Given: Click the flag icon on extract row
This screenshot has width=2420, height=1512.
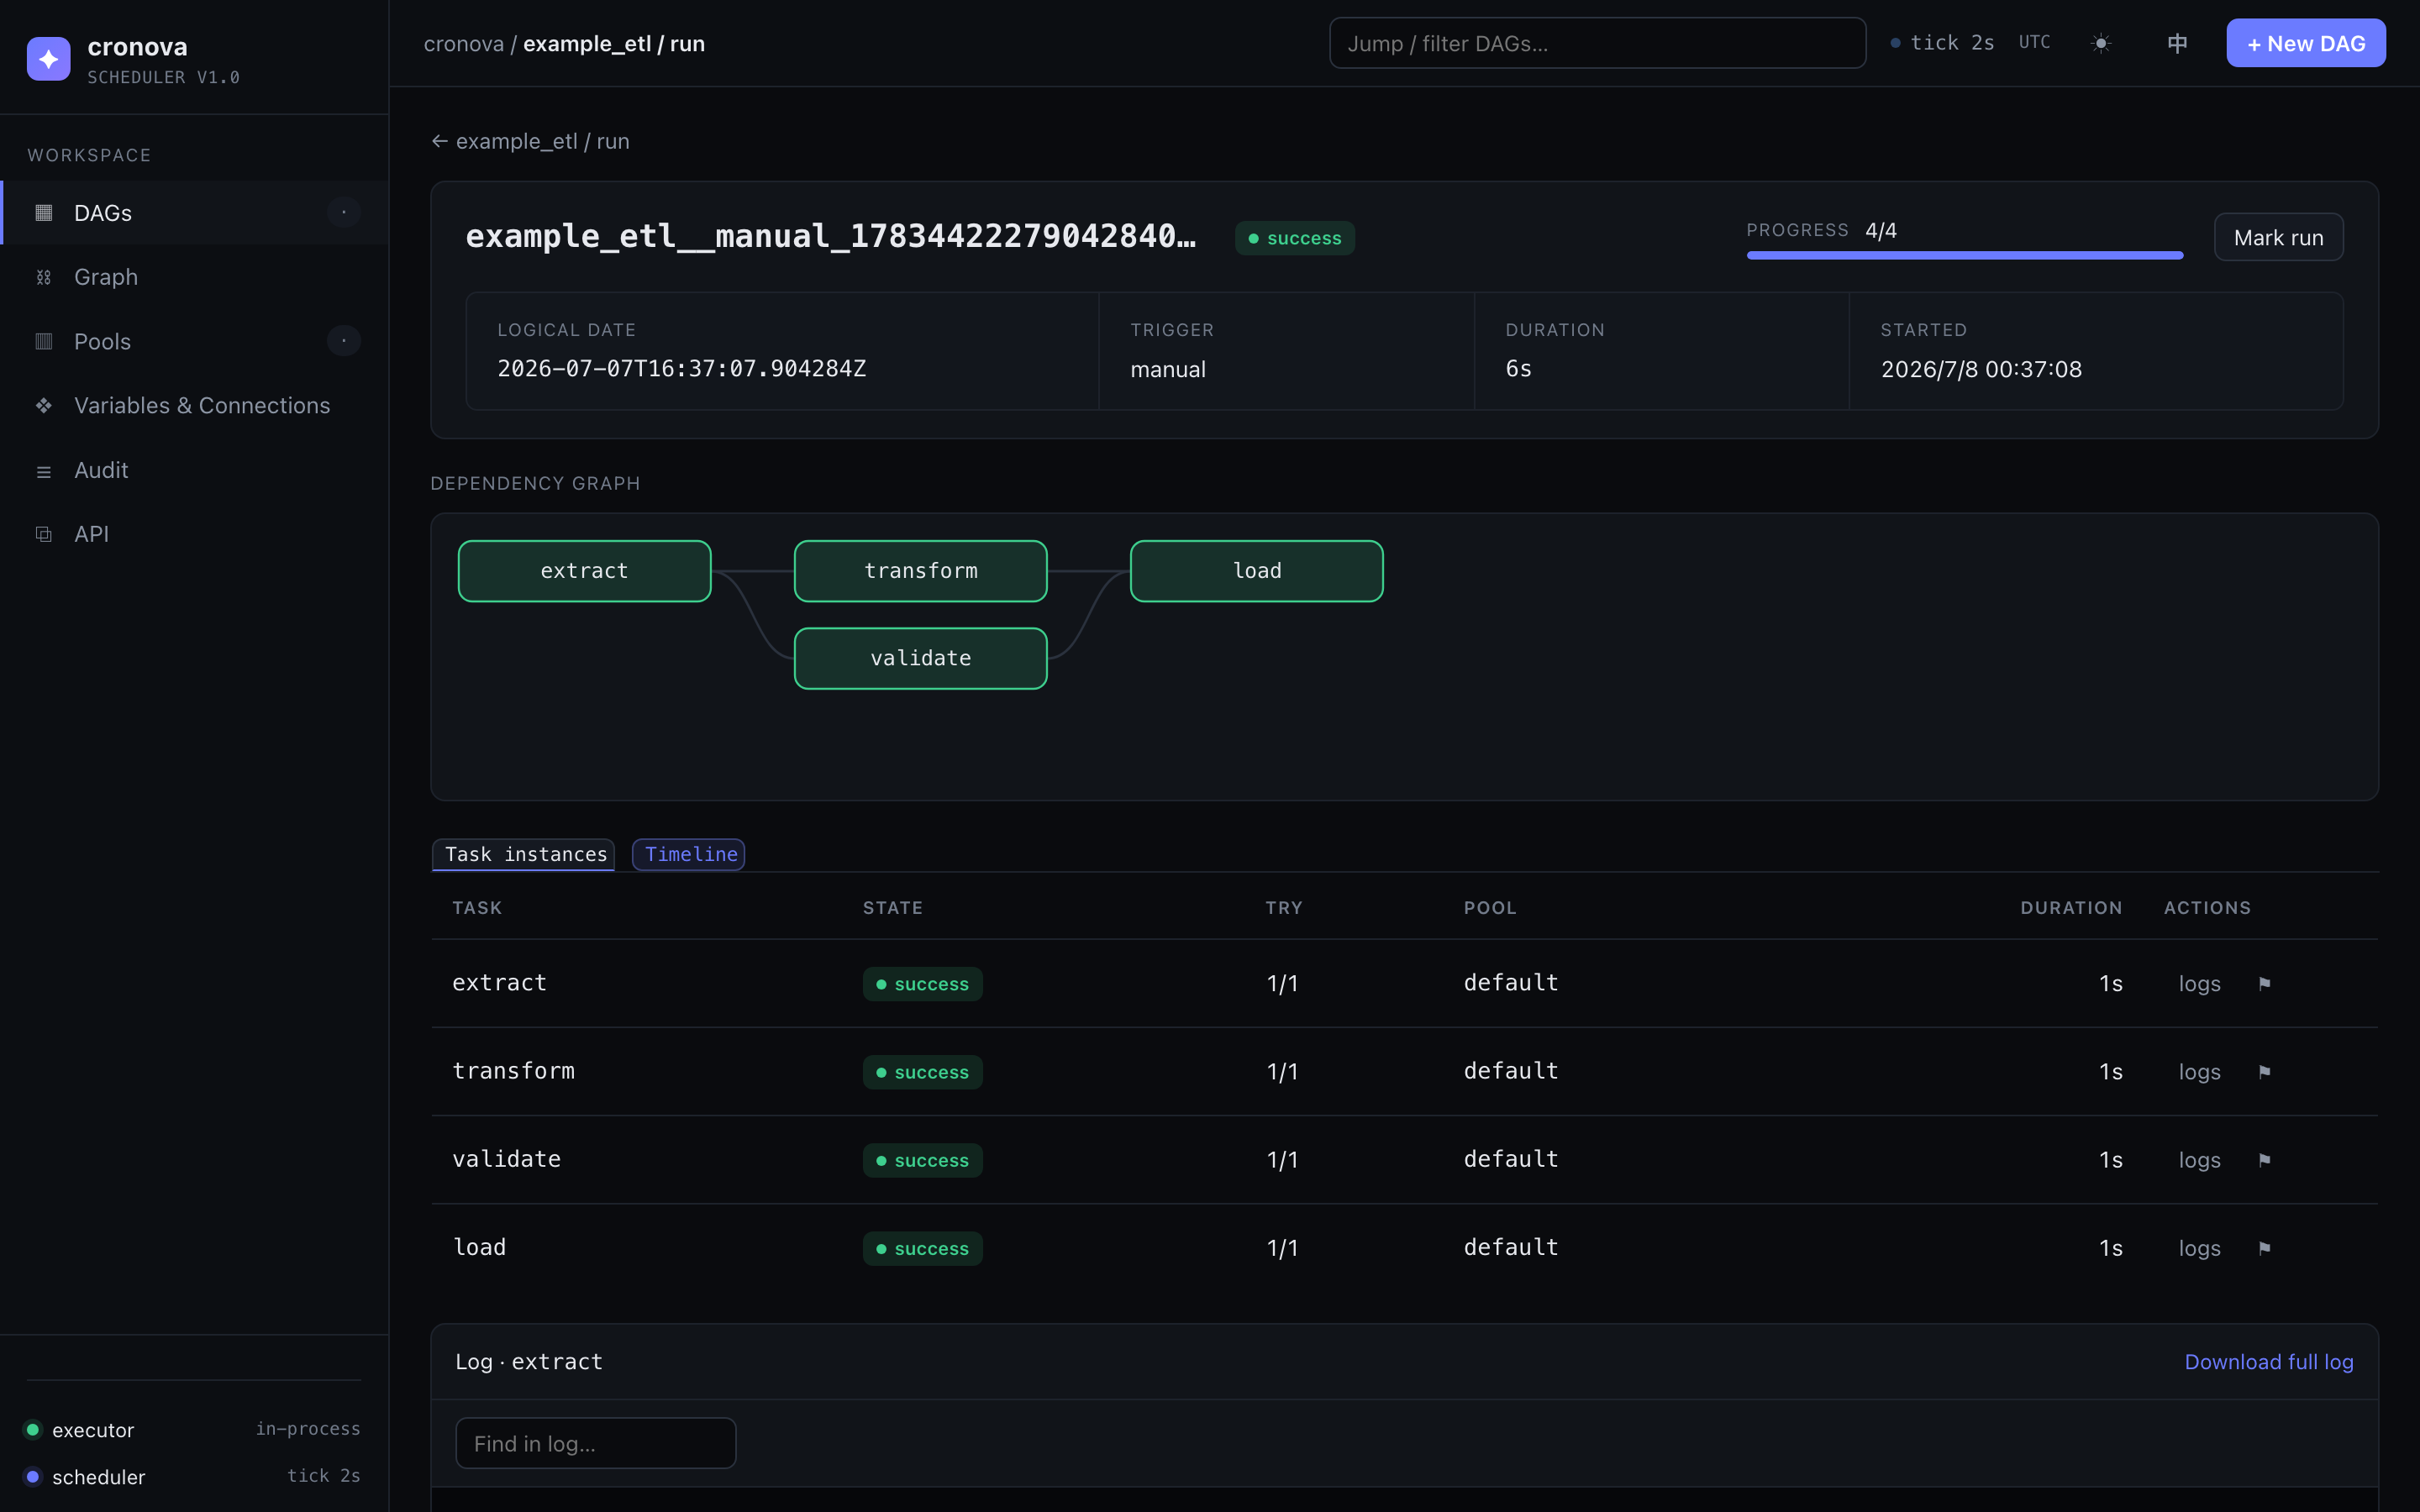Looking at the screenshot, I should click(2264, 984).
